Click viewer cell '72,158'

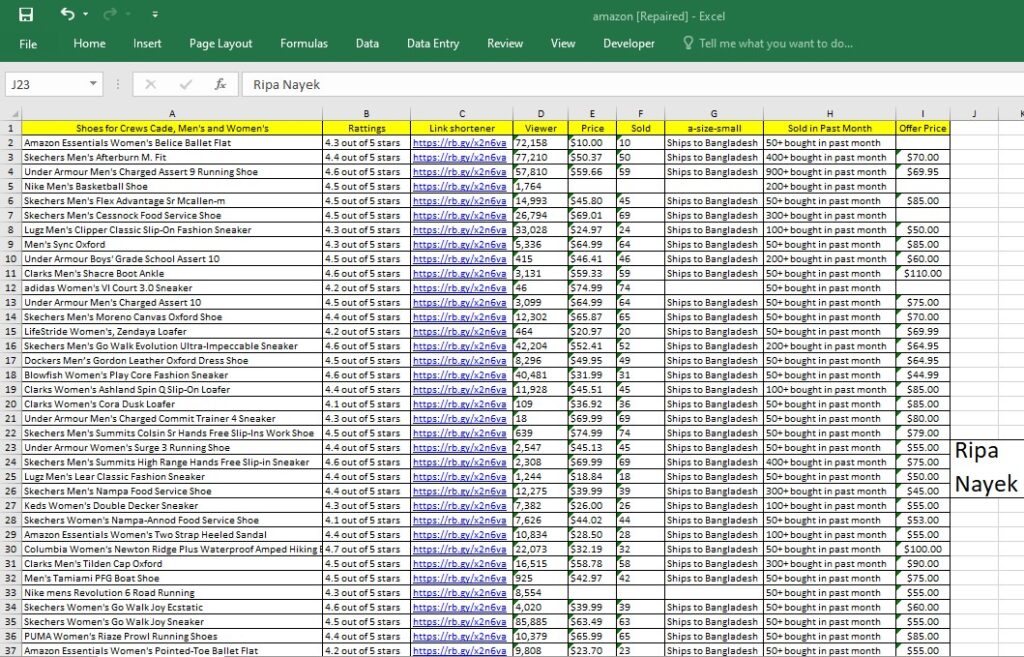point(541,143)
